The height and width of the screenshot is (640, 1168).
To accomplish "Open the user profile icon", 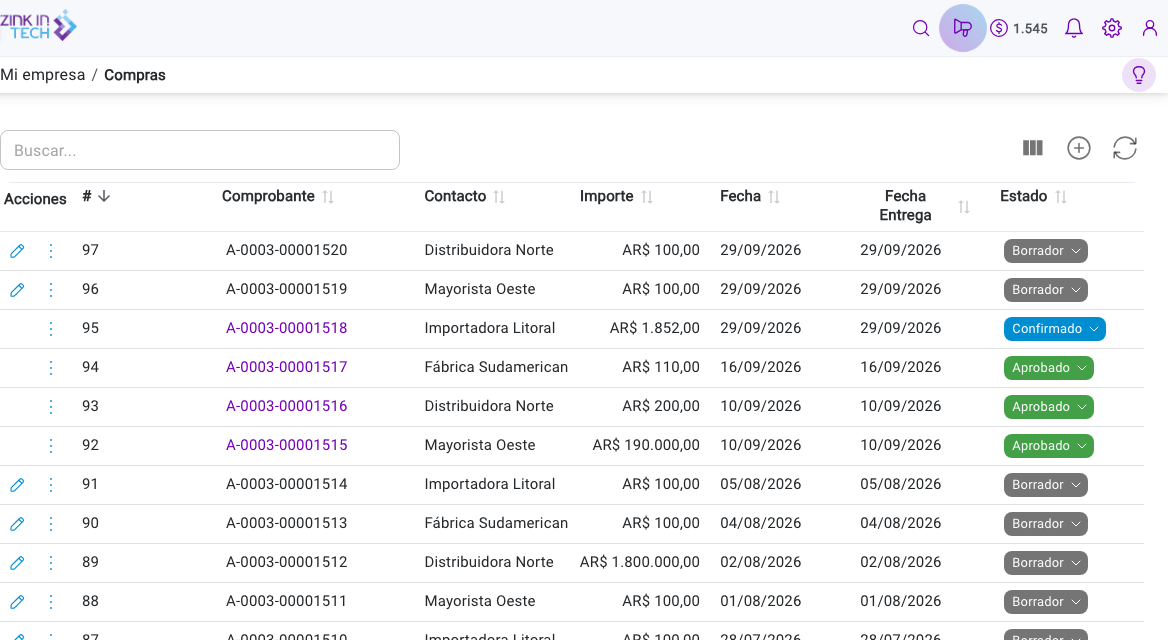I will click(x=1149, y=28).
